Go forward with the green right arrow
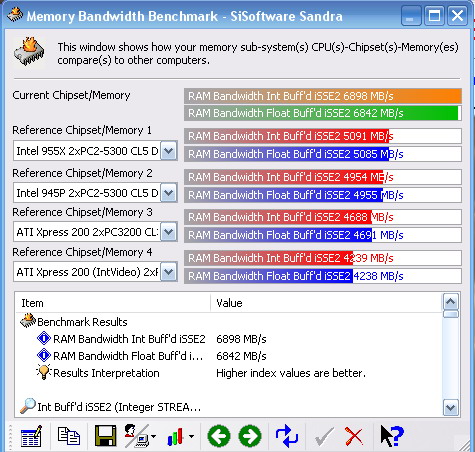475x452 pixels. [250, 436]
